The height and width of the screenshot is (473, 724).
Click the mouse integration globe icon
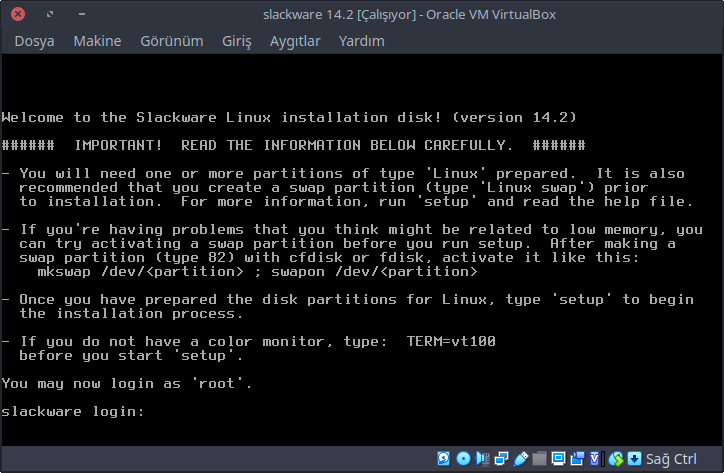(615, 459)
